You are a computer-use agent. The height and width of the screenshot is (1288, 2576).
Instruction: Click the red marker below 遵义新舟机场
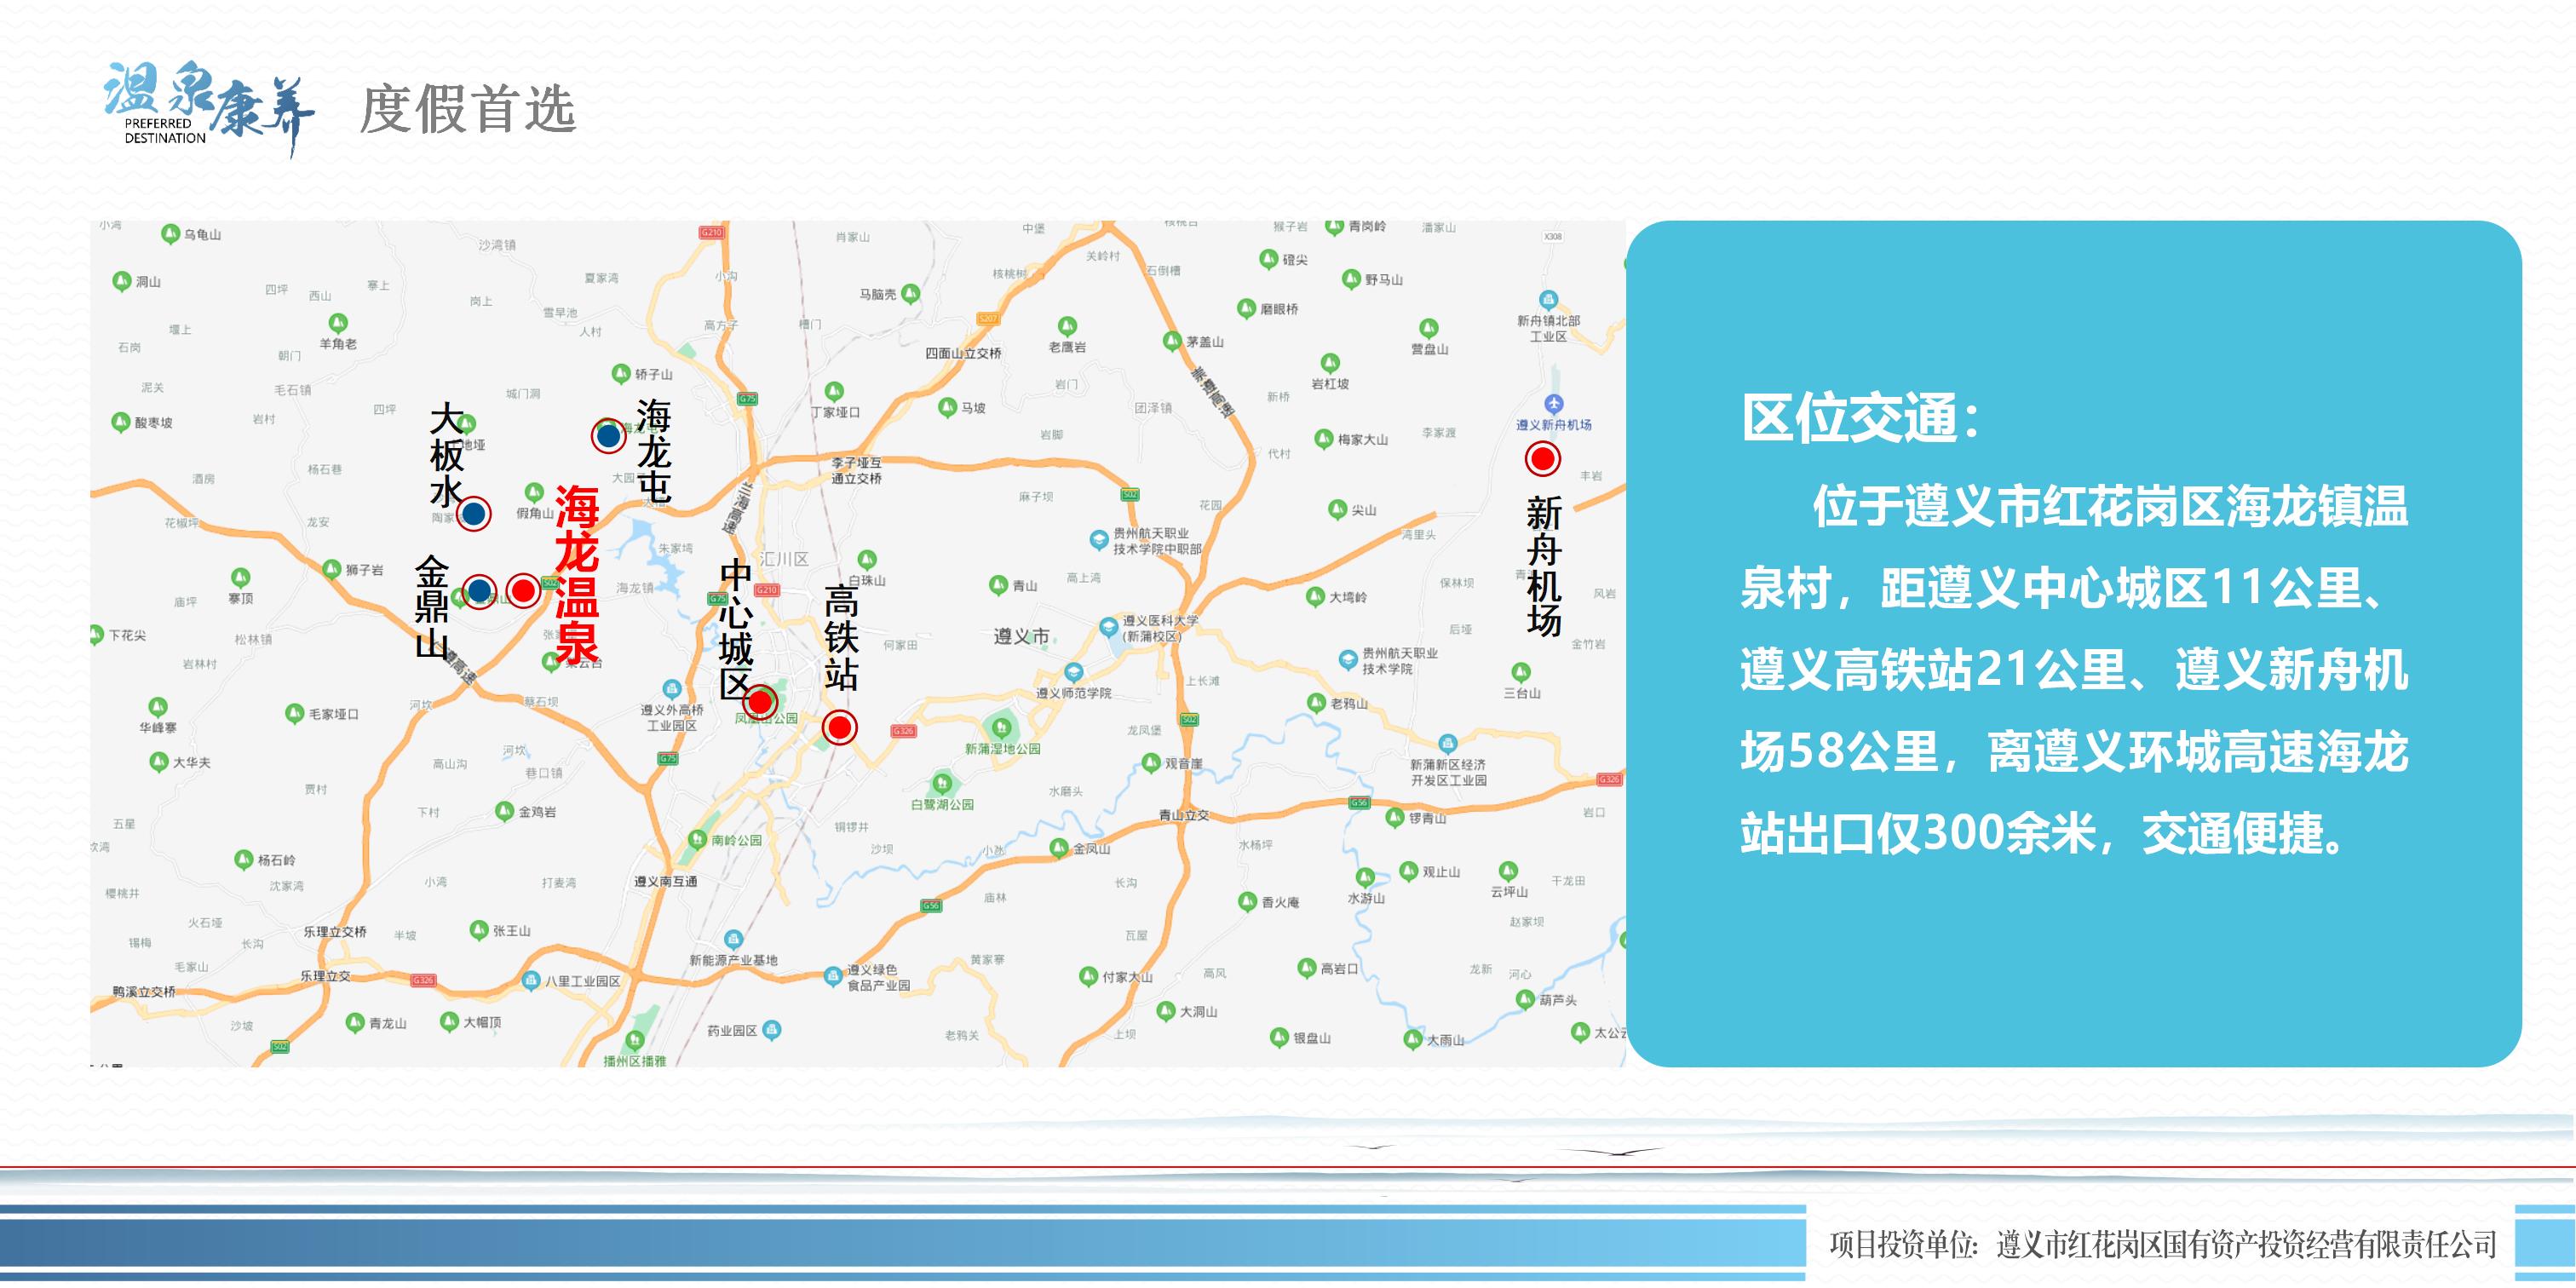[x=1542, y=459]
